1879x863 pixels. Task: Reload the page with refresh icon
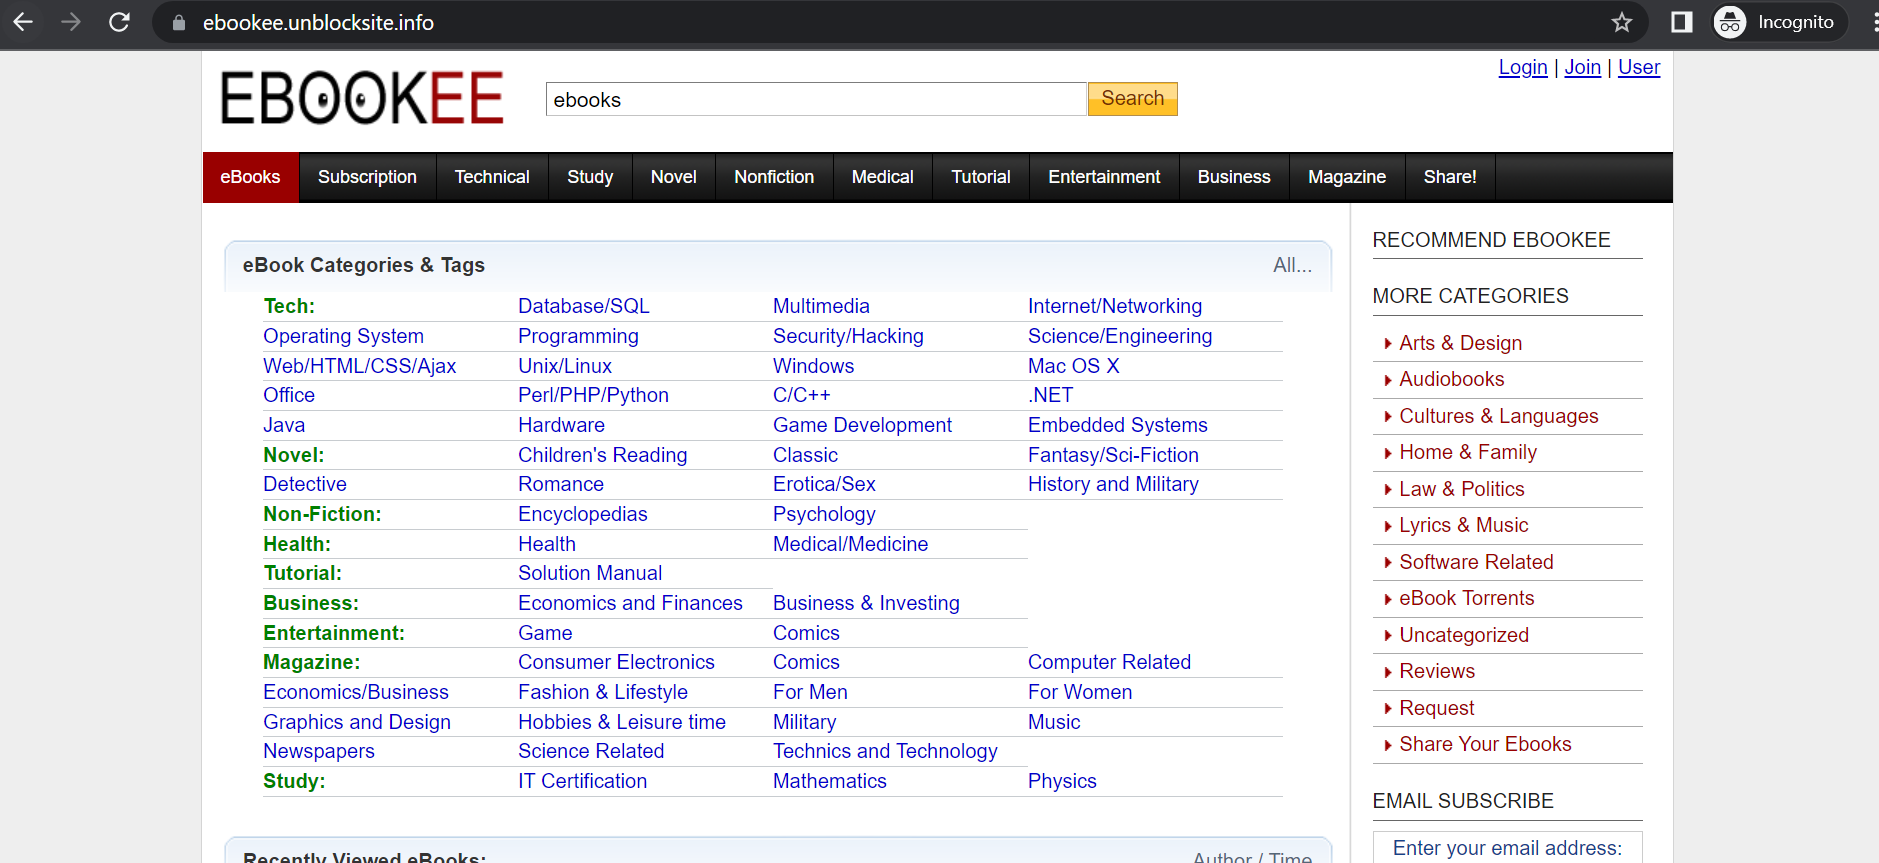[x=119, y=22]
